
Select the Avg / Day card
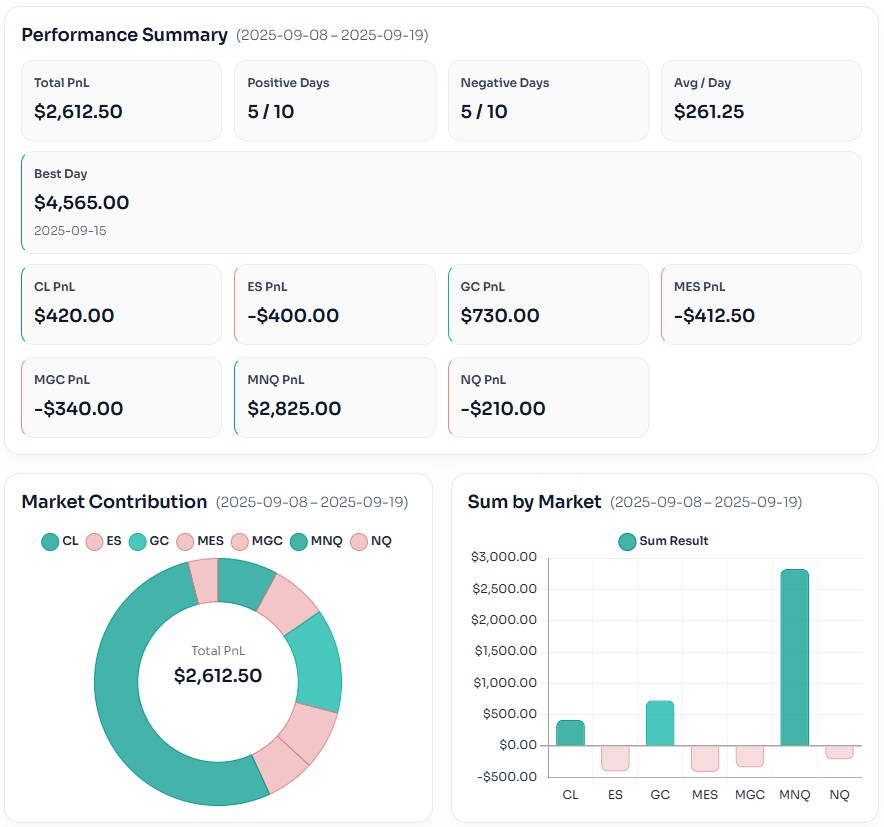(760, 100)
